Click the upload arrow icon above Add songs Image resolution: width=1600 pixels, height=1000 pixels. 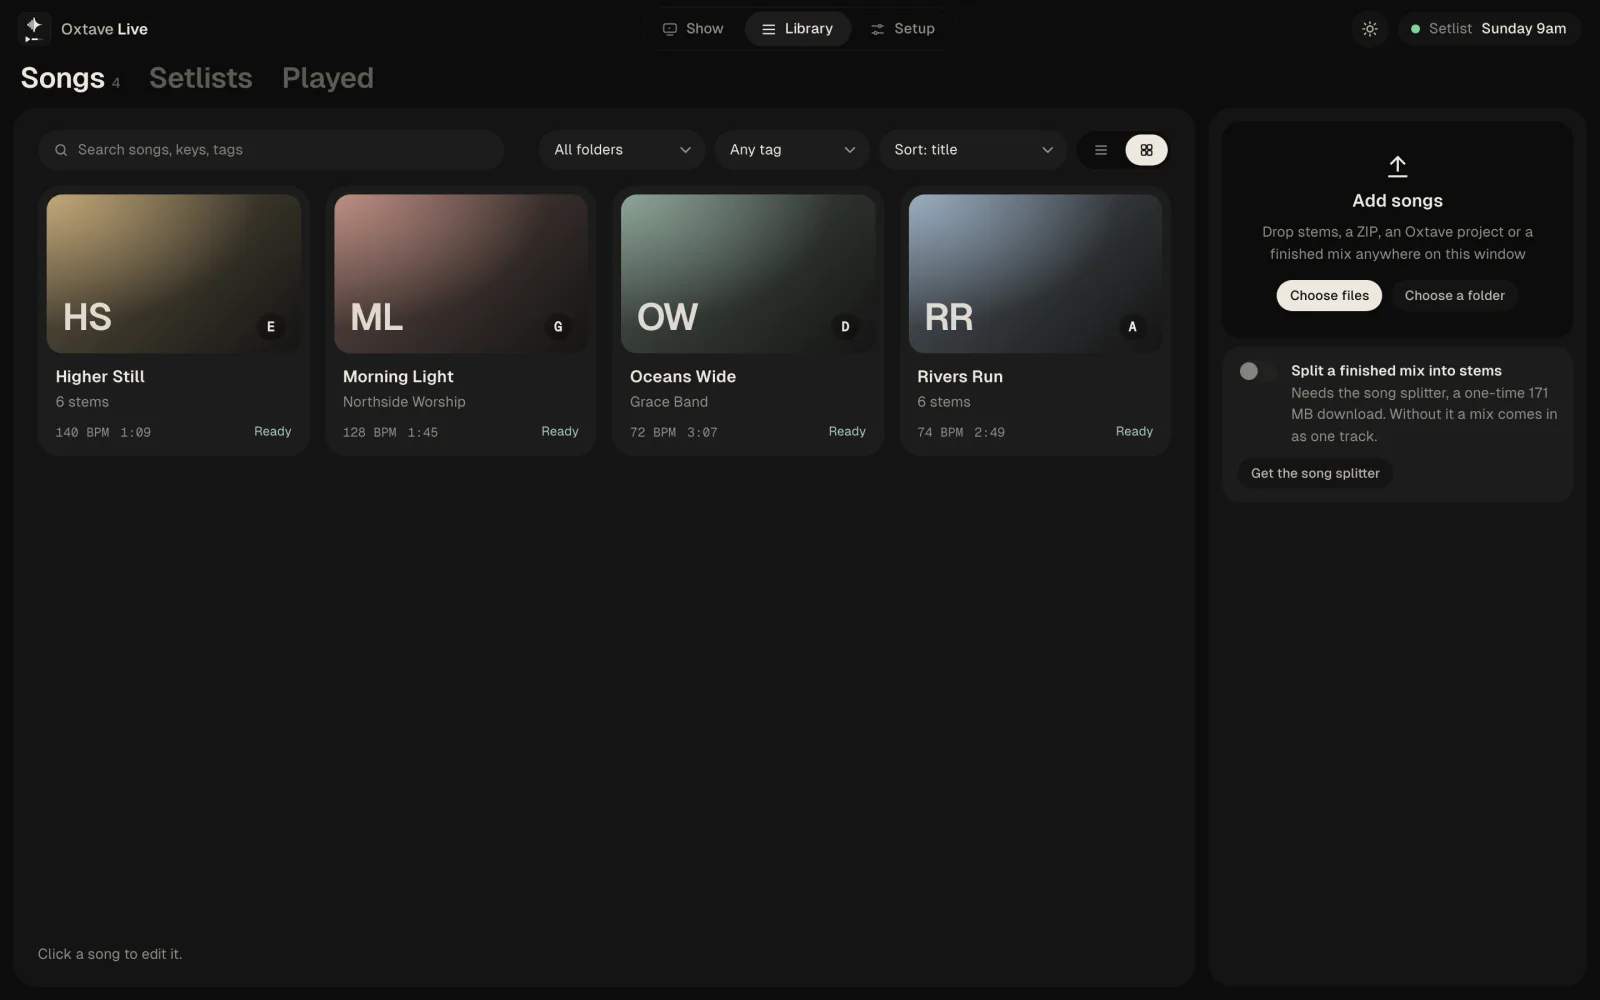tap(1397, 166)
